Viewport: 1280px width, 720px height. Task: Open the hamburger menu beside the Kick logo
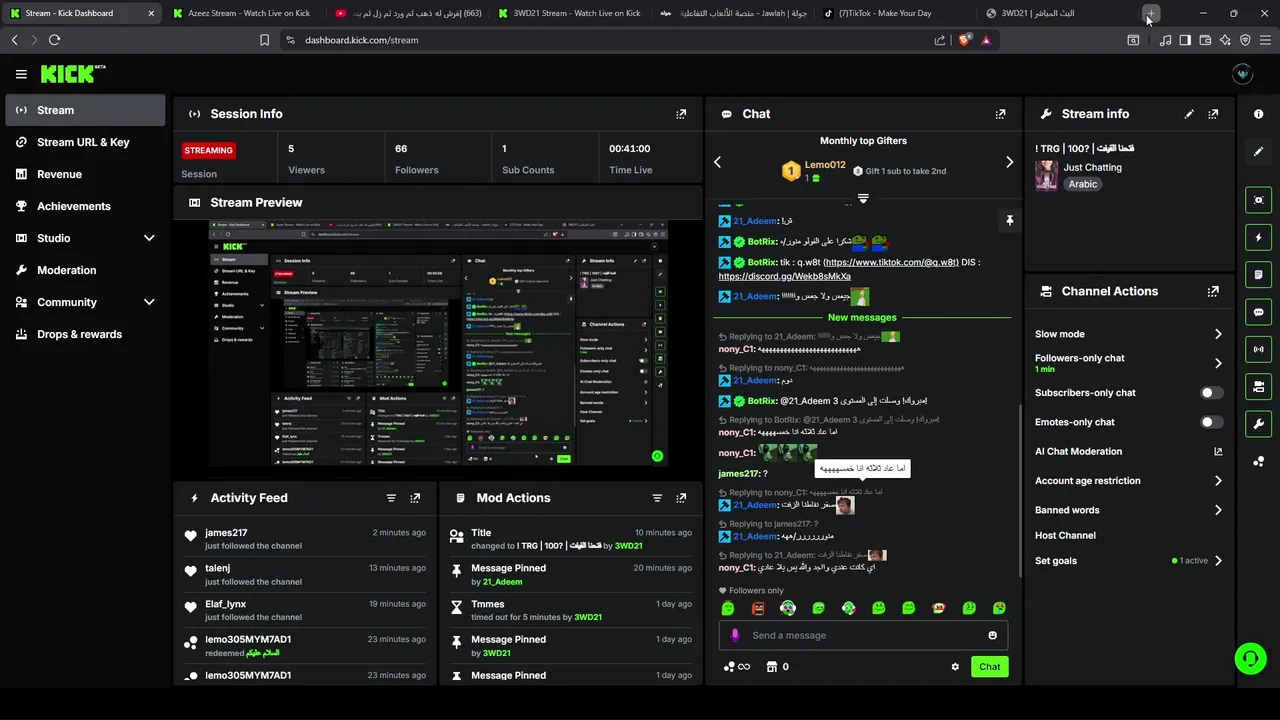pos(21,74)
